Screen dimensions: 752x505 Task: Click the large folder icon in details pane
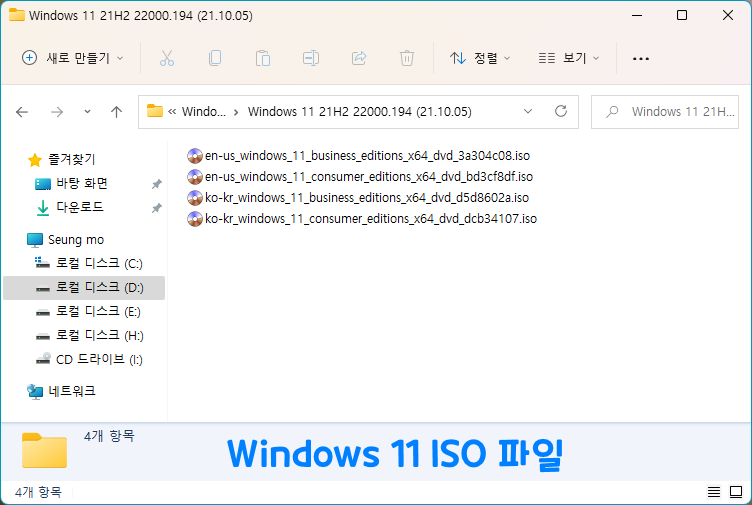coord(44,450)
